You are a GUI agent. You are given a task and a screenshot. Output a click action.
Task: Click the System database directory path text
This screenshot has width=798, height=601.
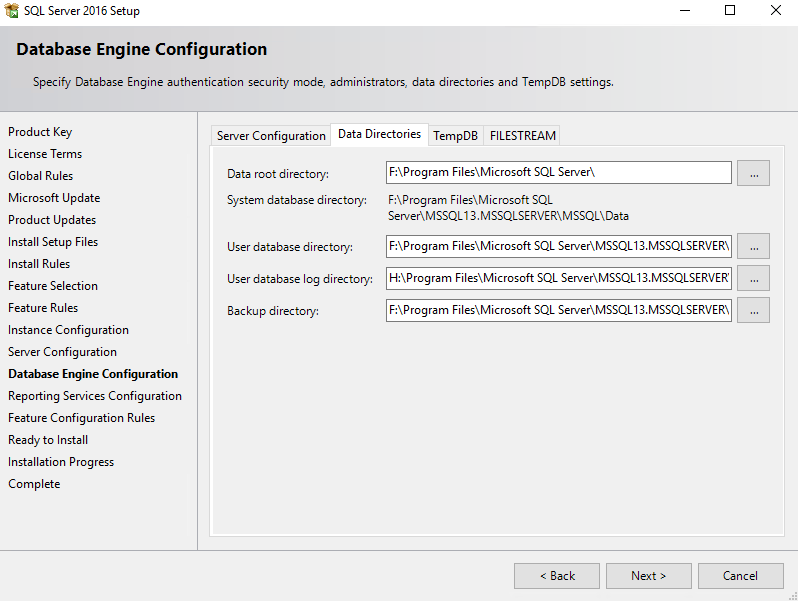[508, 208]
